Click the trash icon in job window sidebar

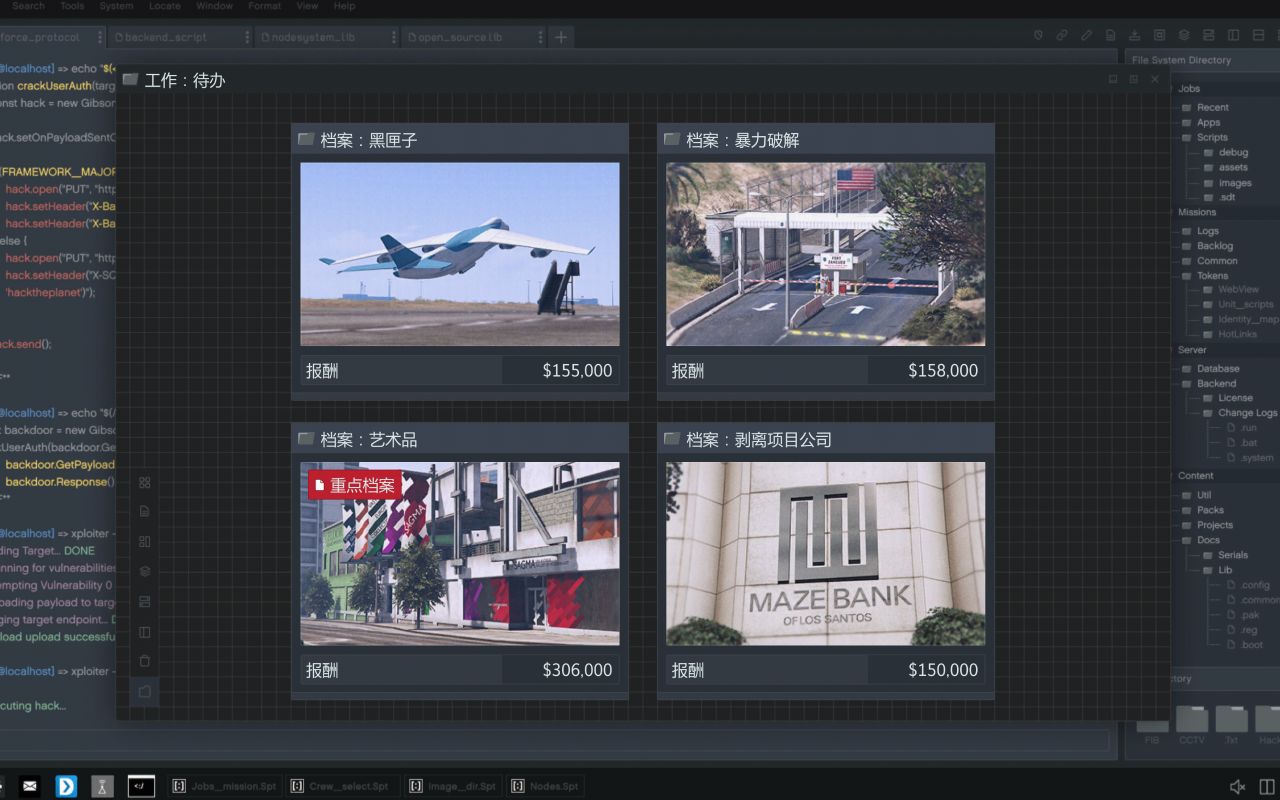coord(145,661)
